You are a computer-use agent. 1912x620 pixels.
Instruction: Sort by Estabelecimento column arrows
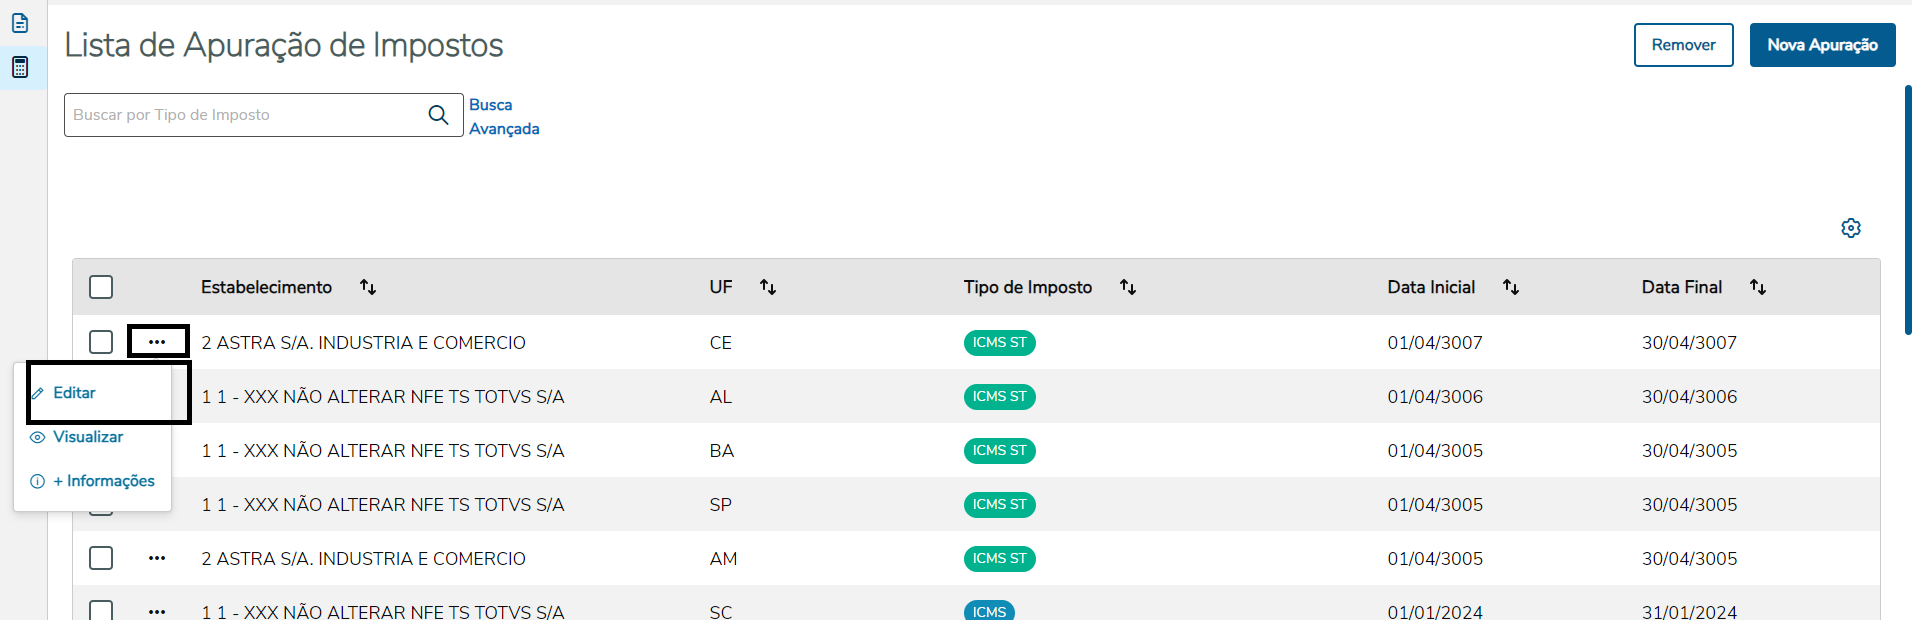368,287
